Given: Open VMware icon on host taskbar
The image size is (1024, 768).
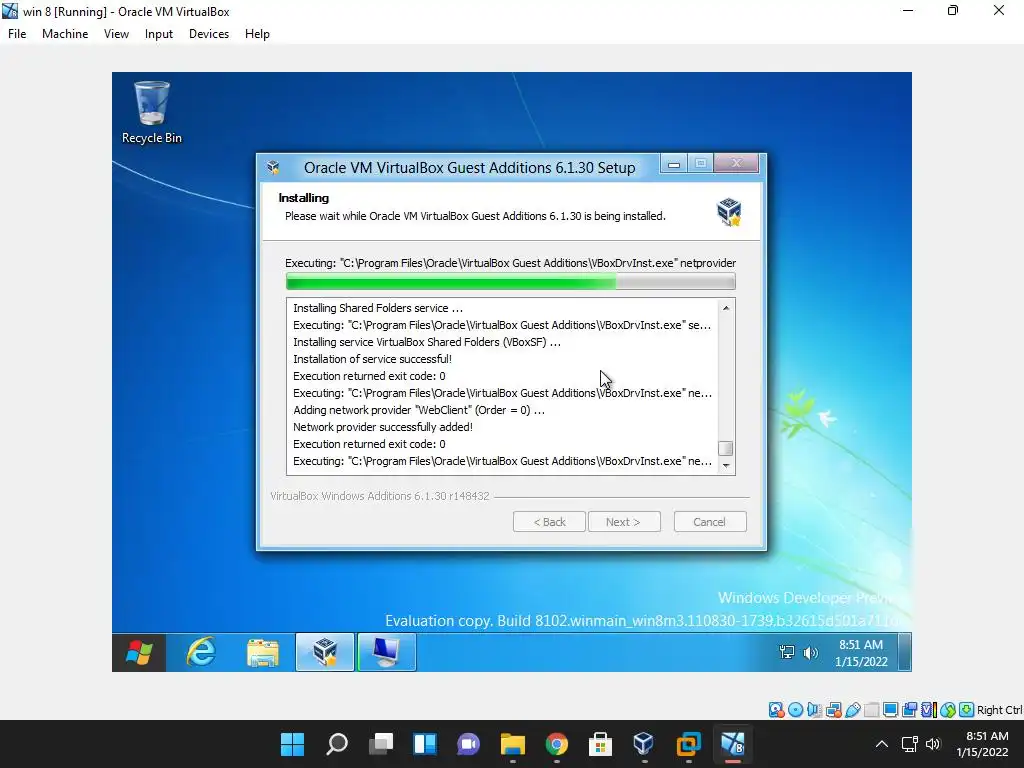Looking at the screenshot, I should [688, 744].
